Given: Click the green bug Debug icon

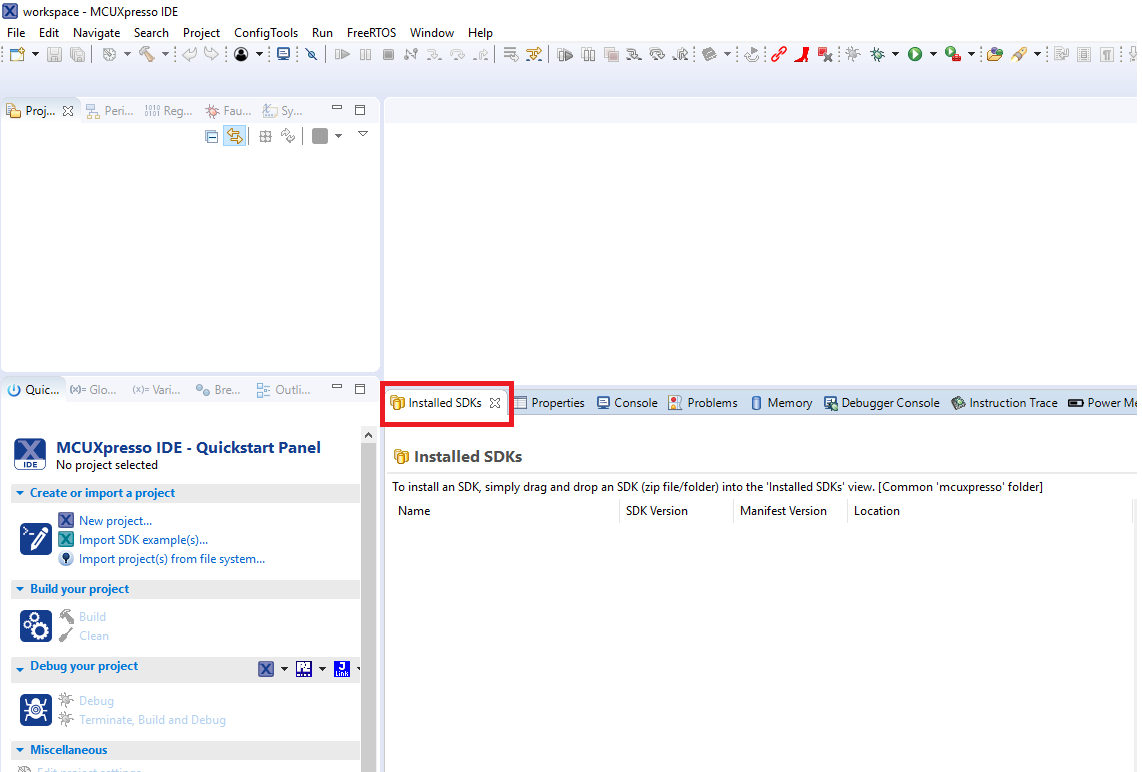Looking at the screenshot, I should [878, 54].
